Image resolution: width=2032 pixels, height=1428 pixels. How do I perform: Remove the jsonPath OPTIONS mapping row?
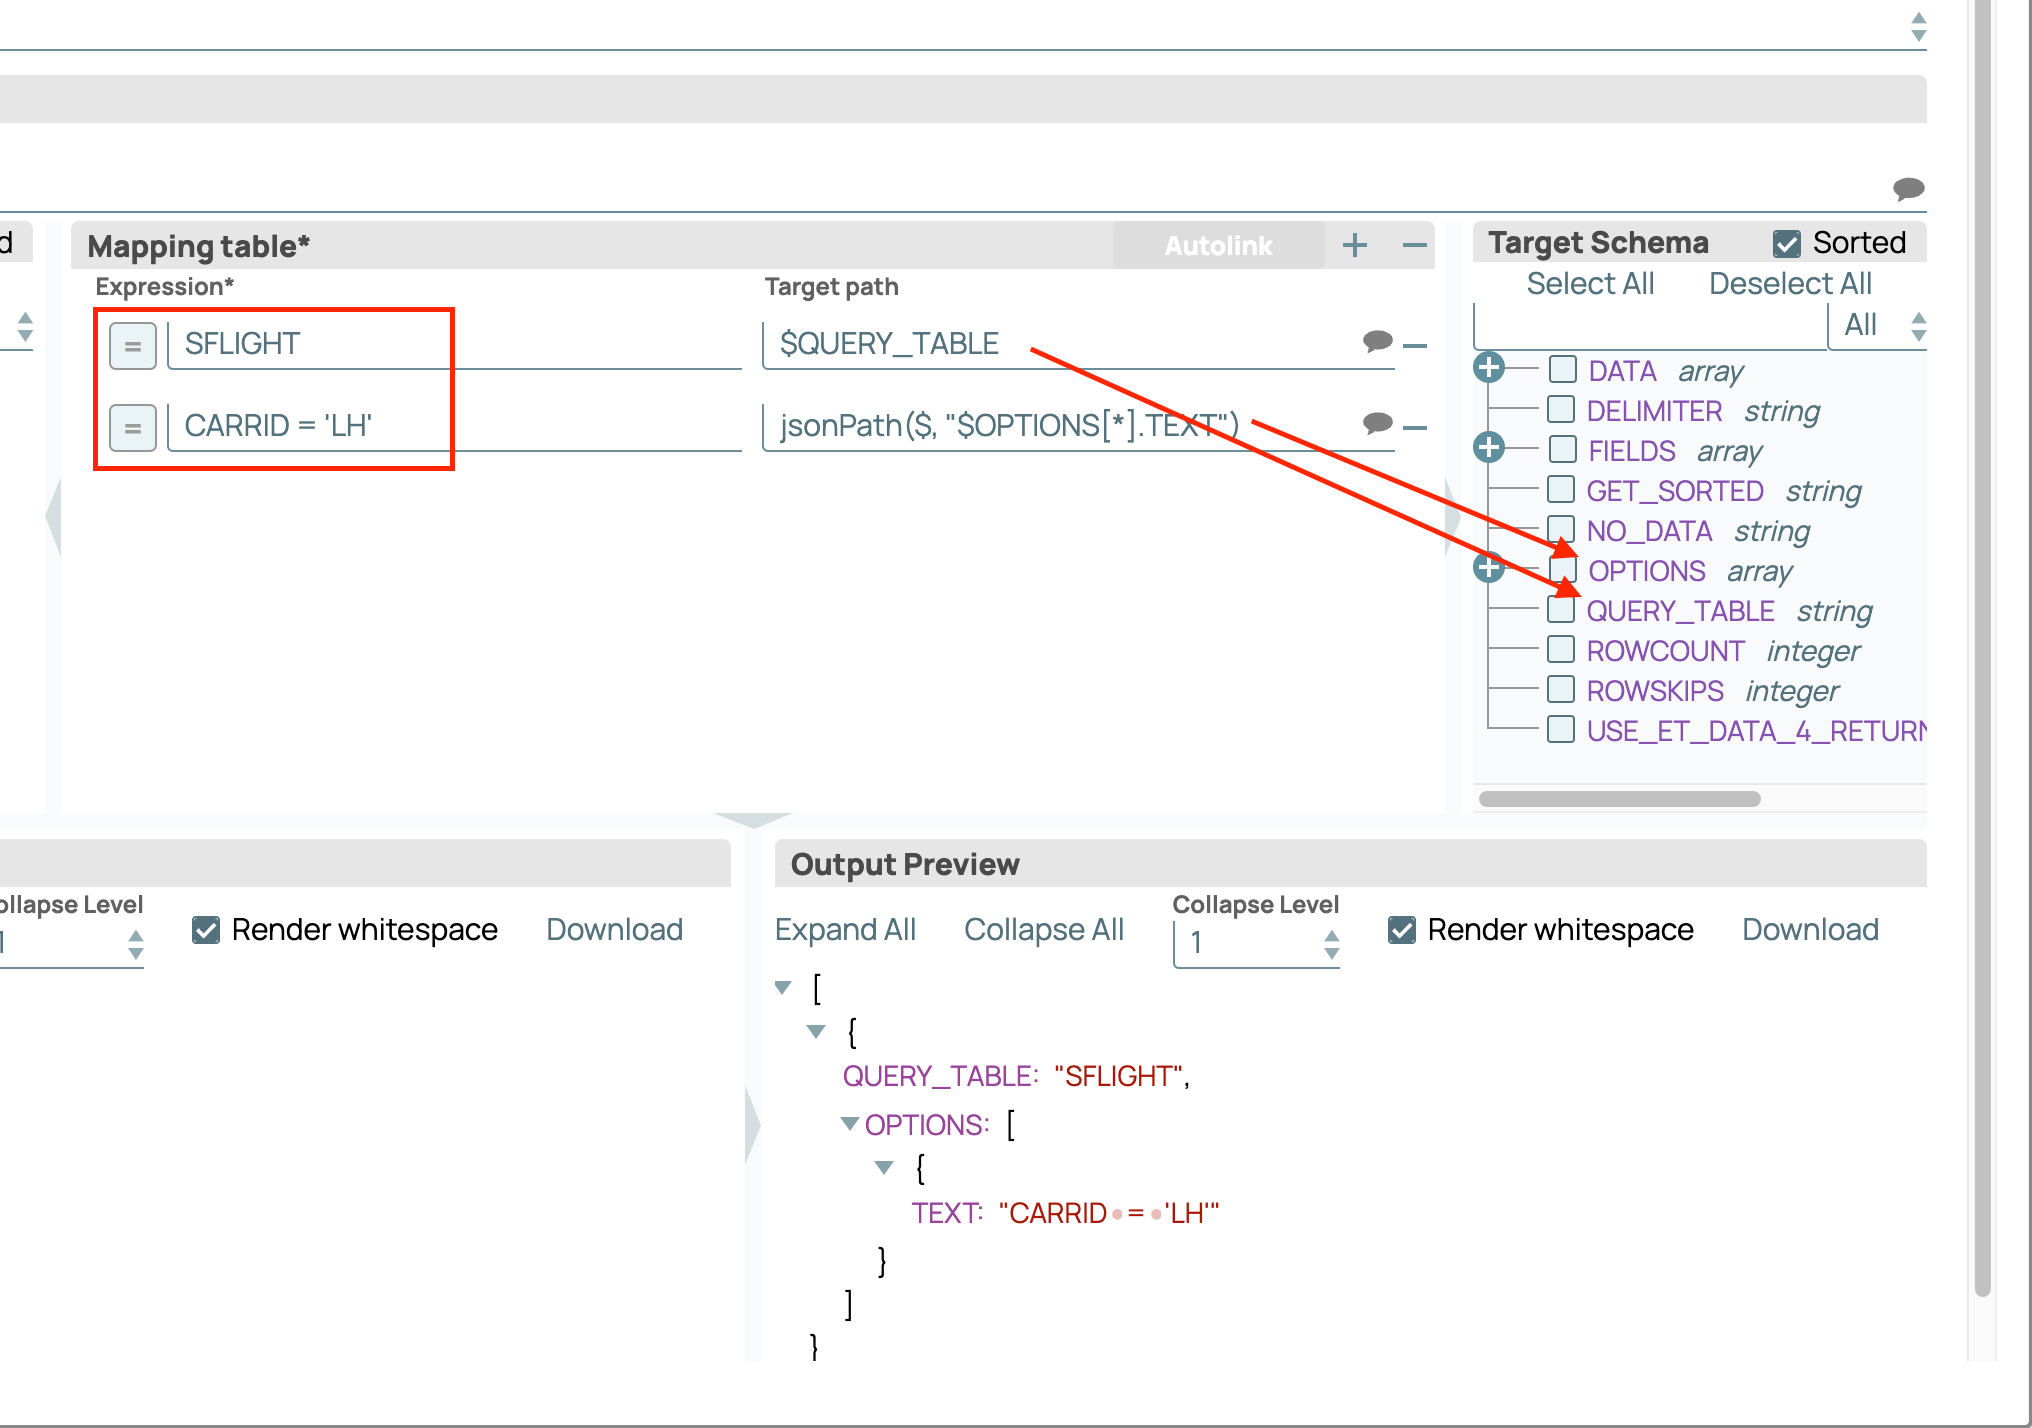click(x=1414, y=428)
